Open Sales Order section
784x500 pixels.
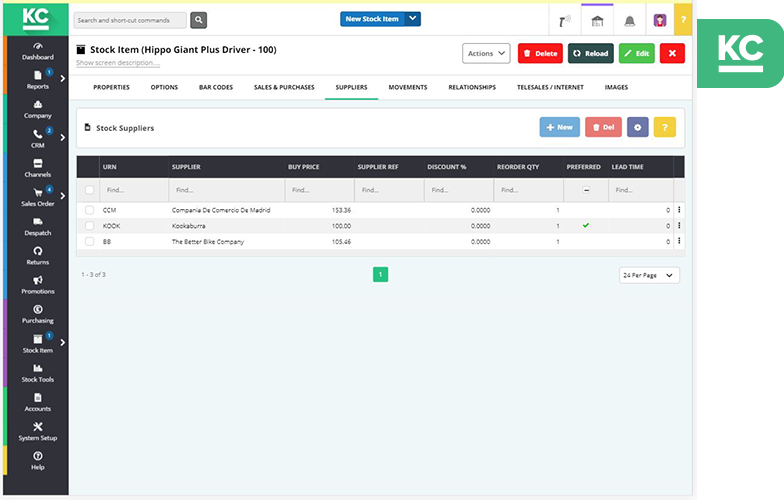[x=38, y=197]
